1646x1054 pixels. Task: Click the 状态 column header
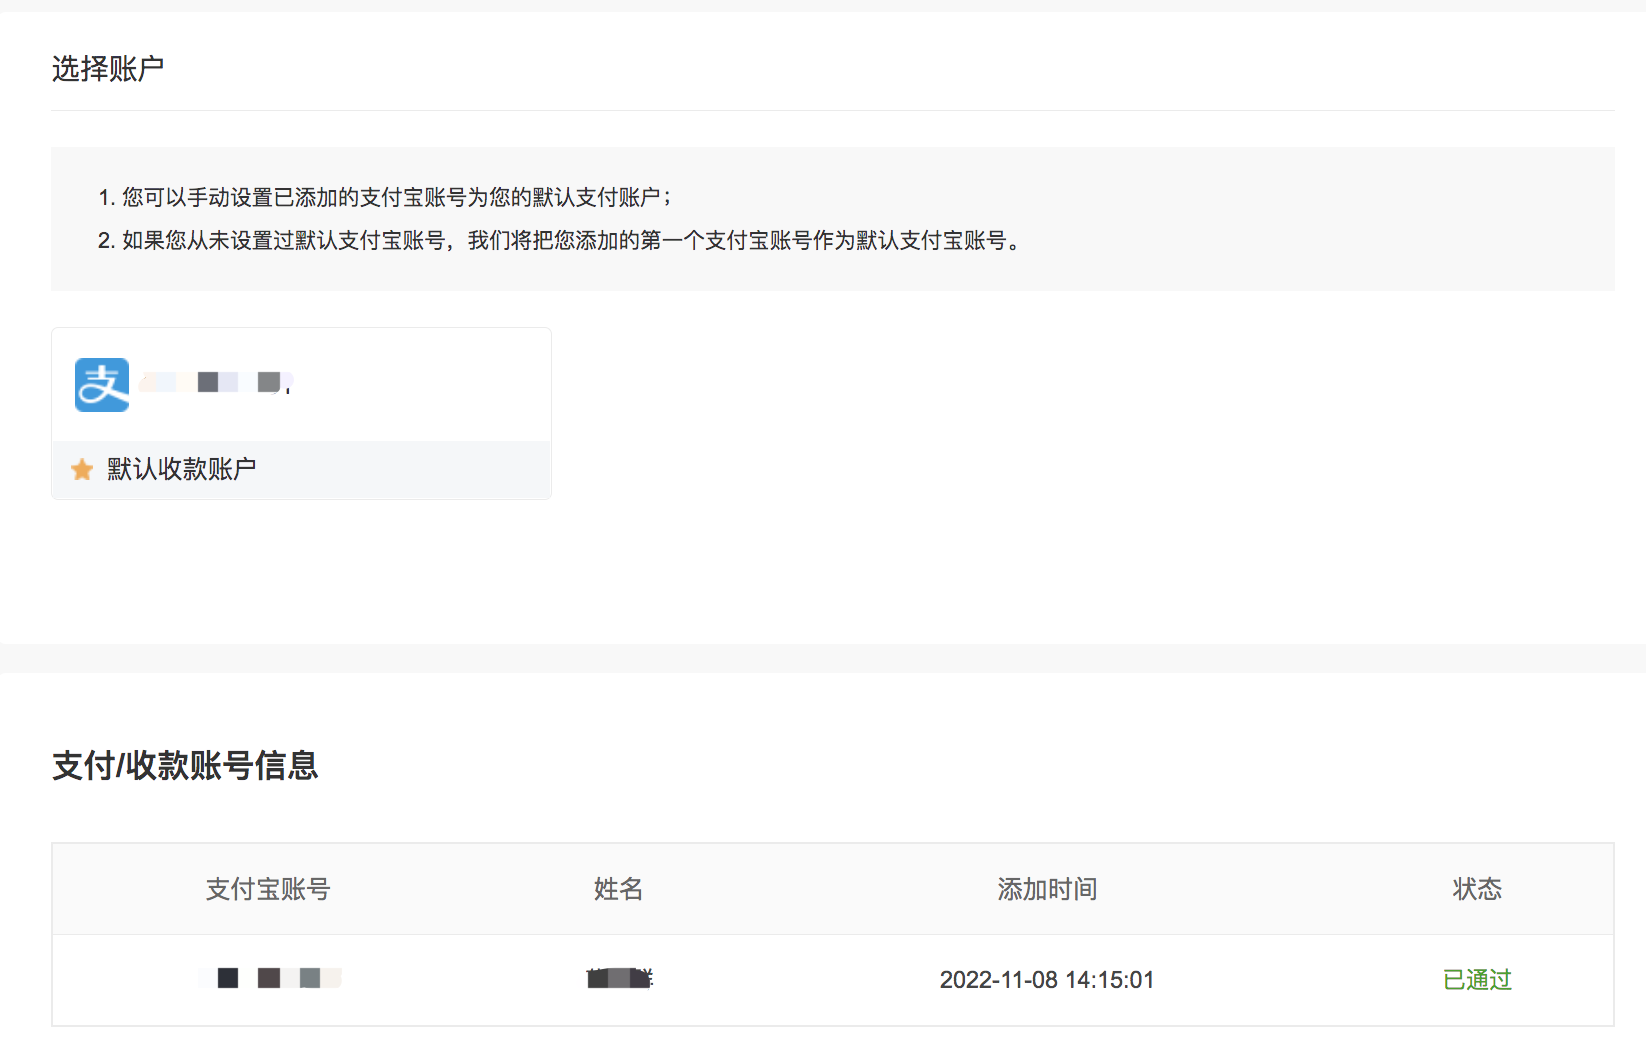(x=1477, y=889)
